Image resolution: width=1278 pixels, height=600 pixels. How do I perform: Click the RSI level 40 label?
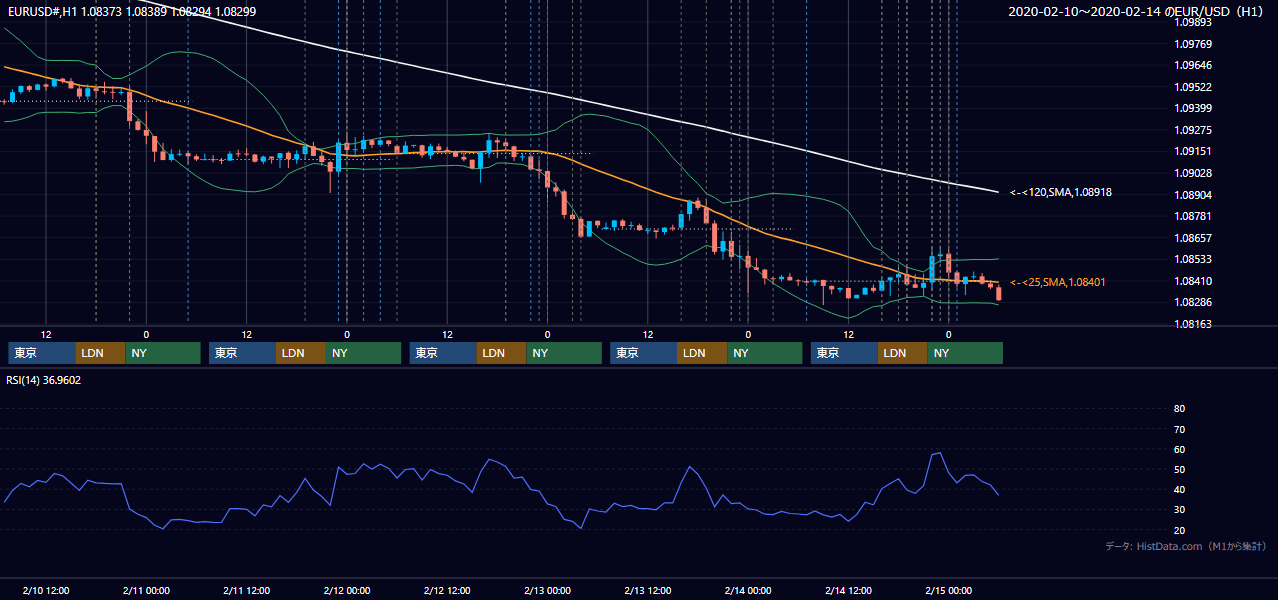[1179, 489]
